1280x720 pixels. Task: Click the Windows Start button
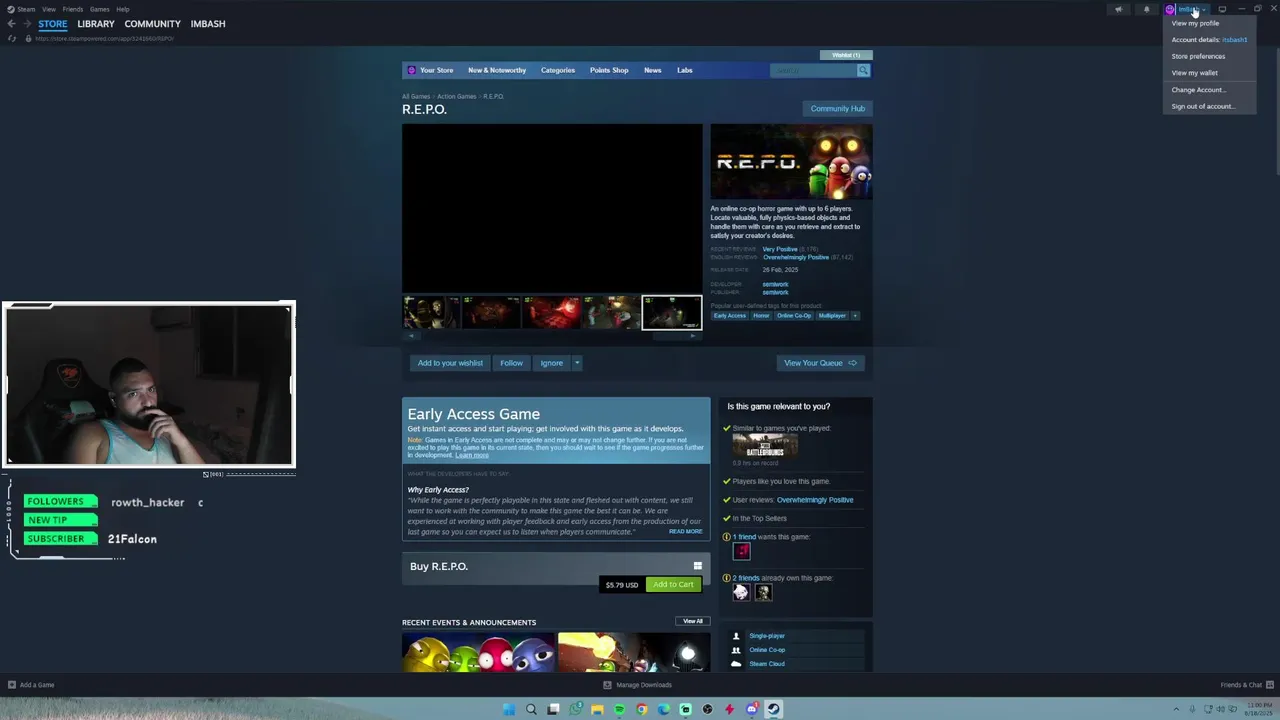[509, 709]
